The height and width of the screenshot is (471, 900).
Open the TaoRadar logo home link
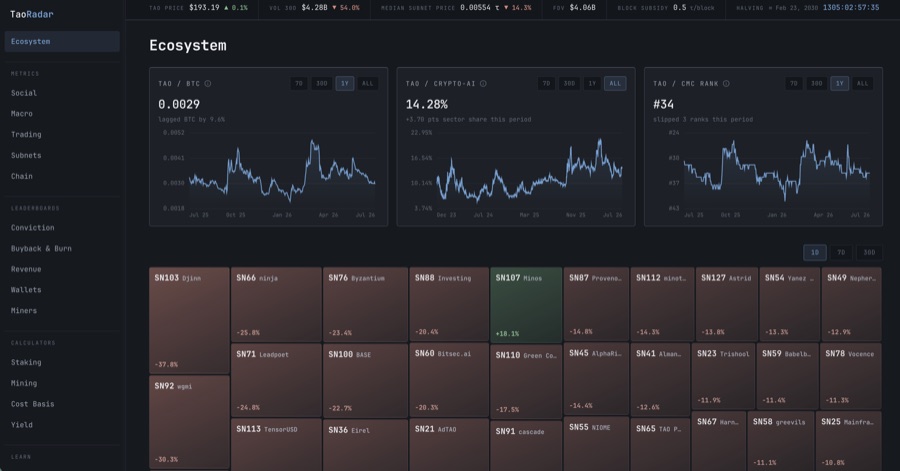(32, 14)
